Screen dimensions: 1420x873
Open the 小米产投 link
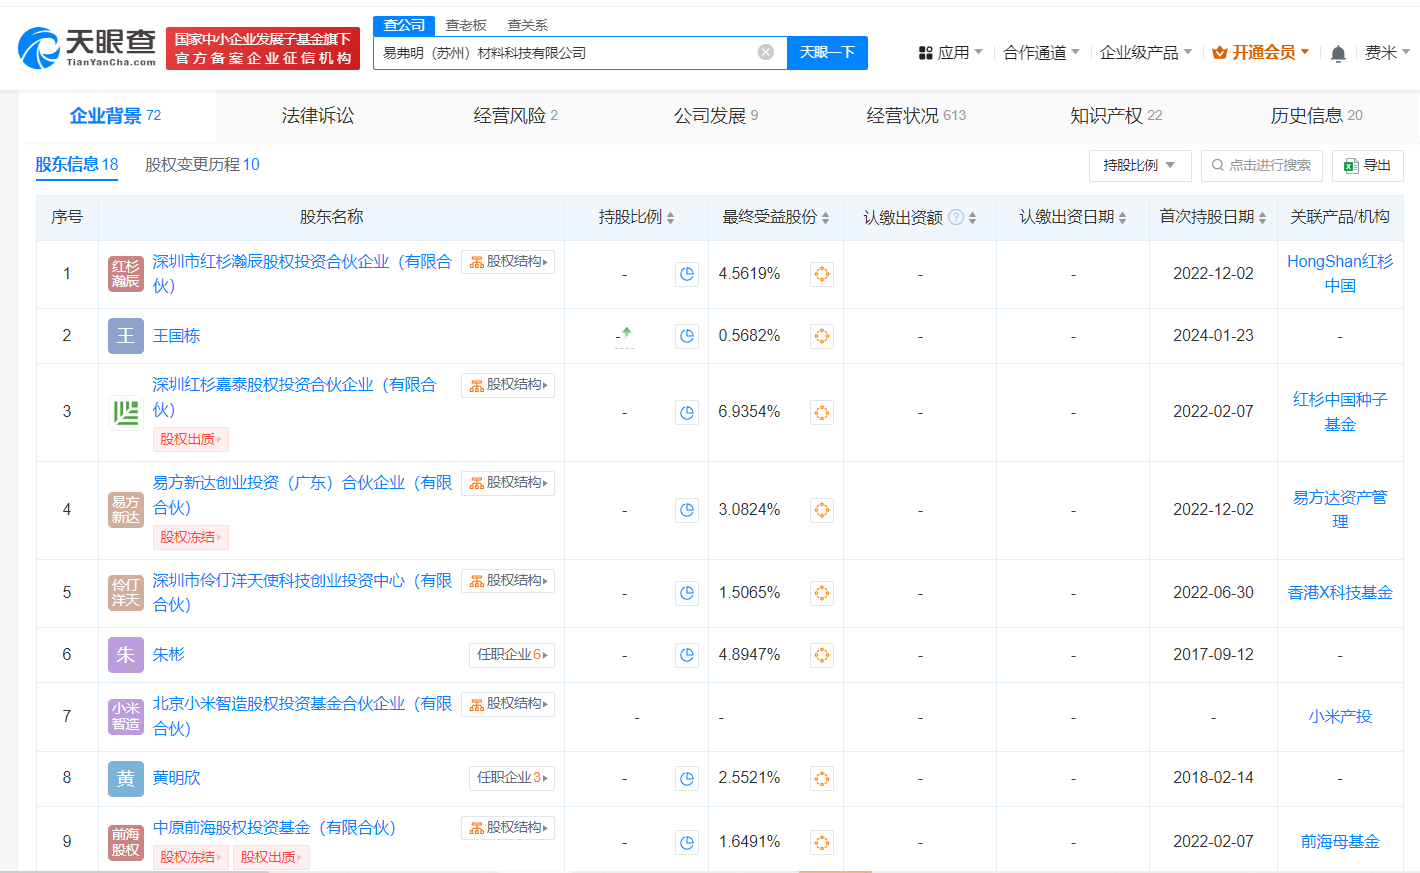[1340, 716]
